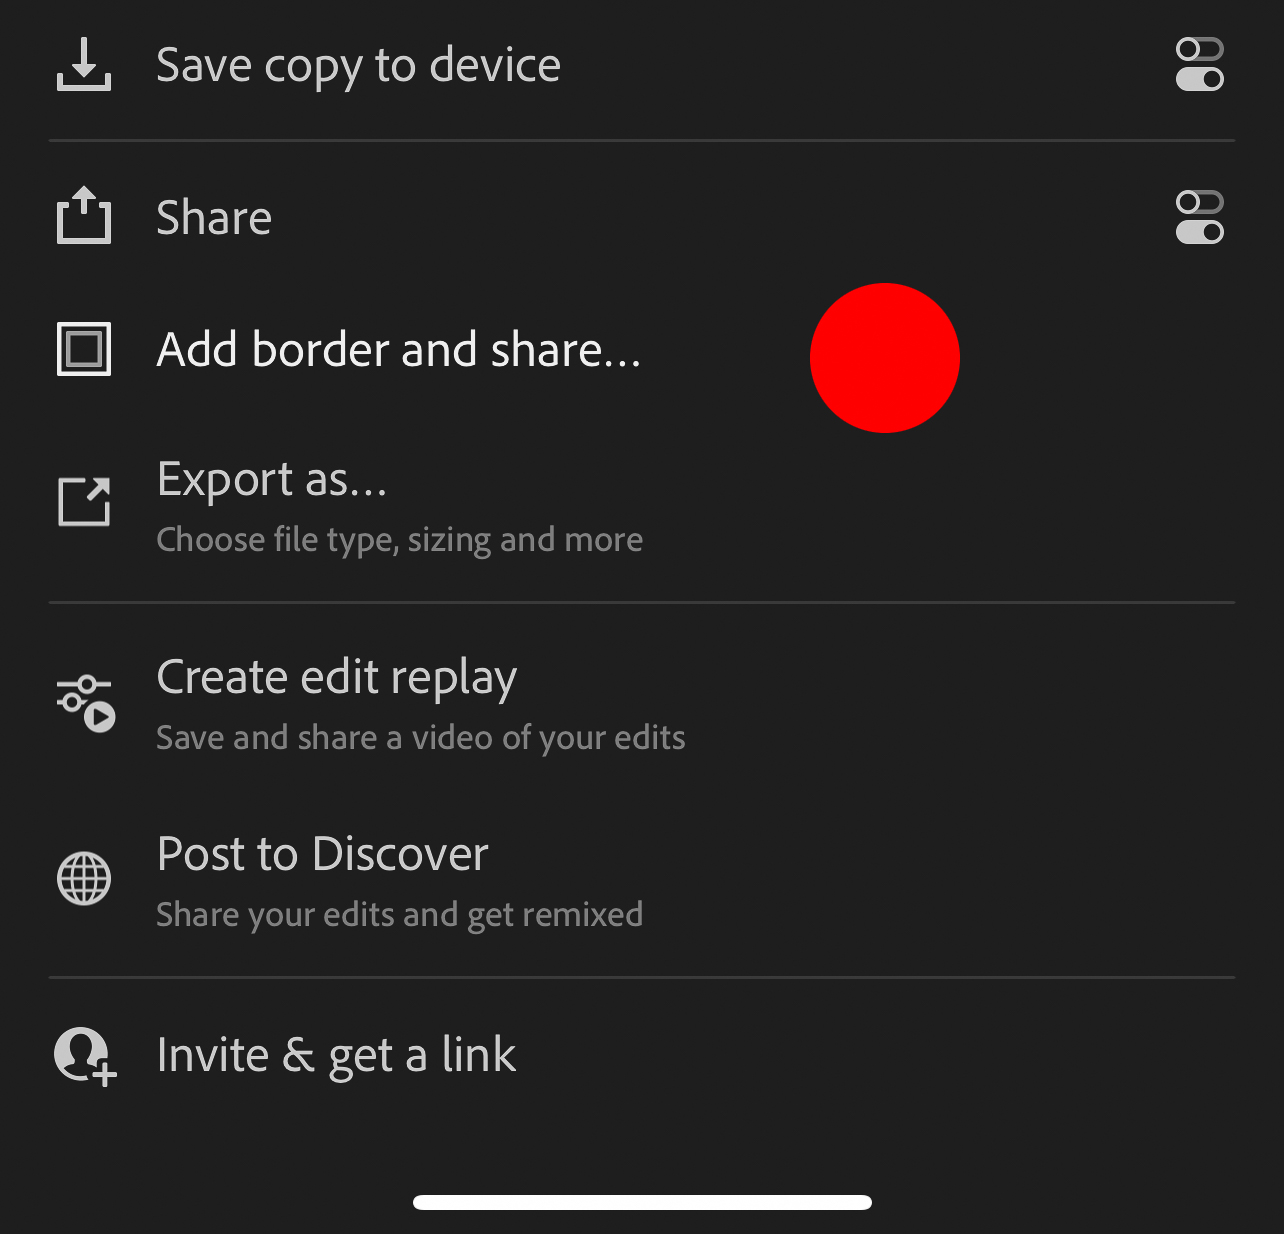
Task: Tap the Export as arrow-box icon
Action: coord(84,501)
